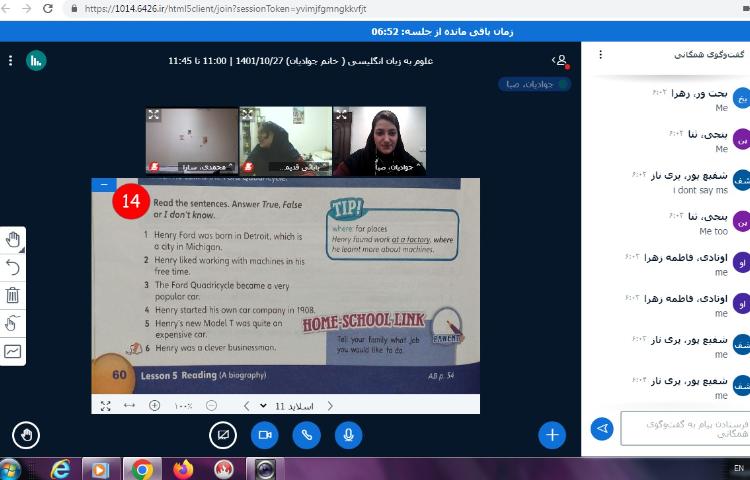Viewport: 750px width, 480px height.
Task: Click the session title in the header
Action: 300,61
